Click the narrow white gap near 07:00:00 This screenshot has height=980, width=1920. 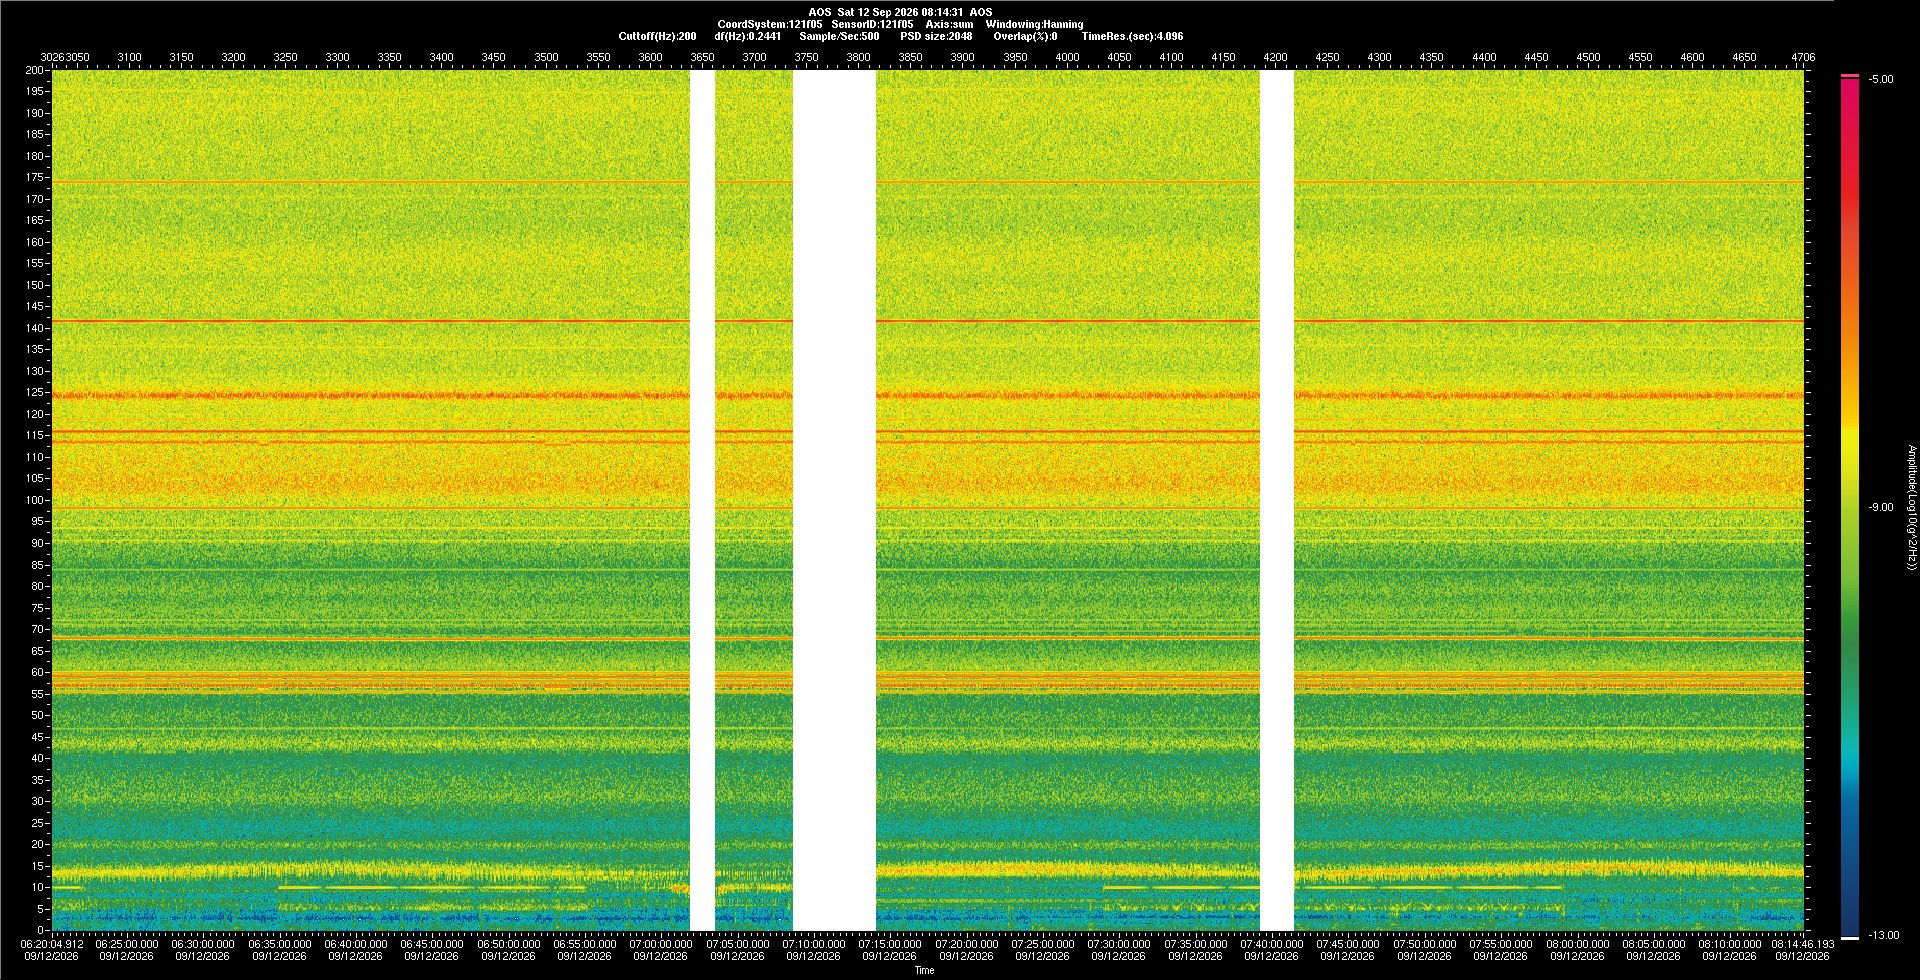point(703,500)
